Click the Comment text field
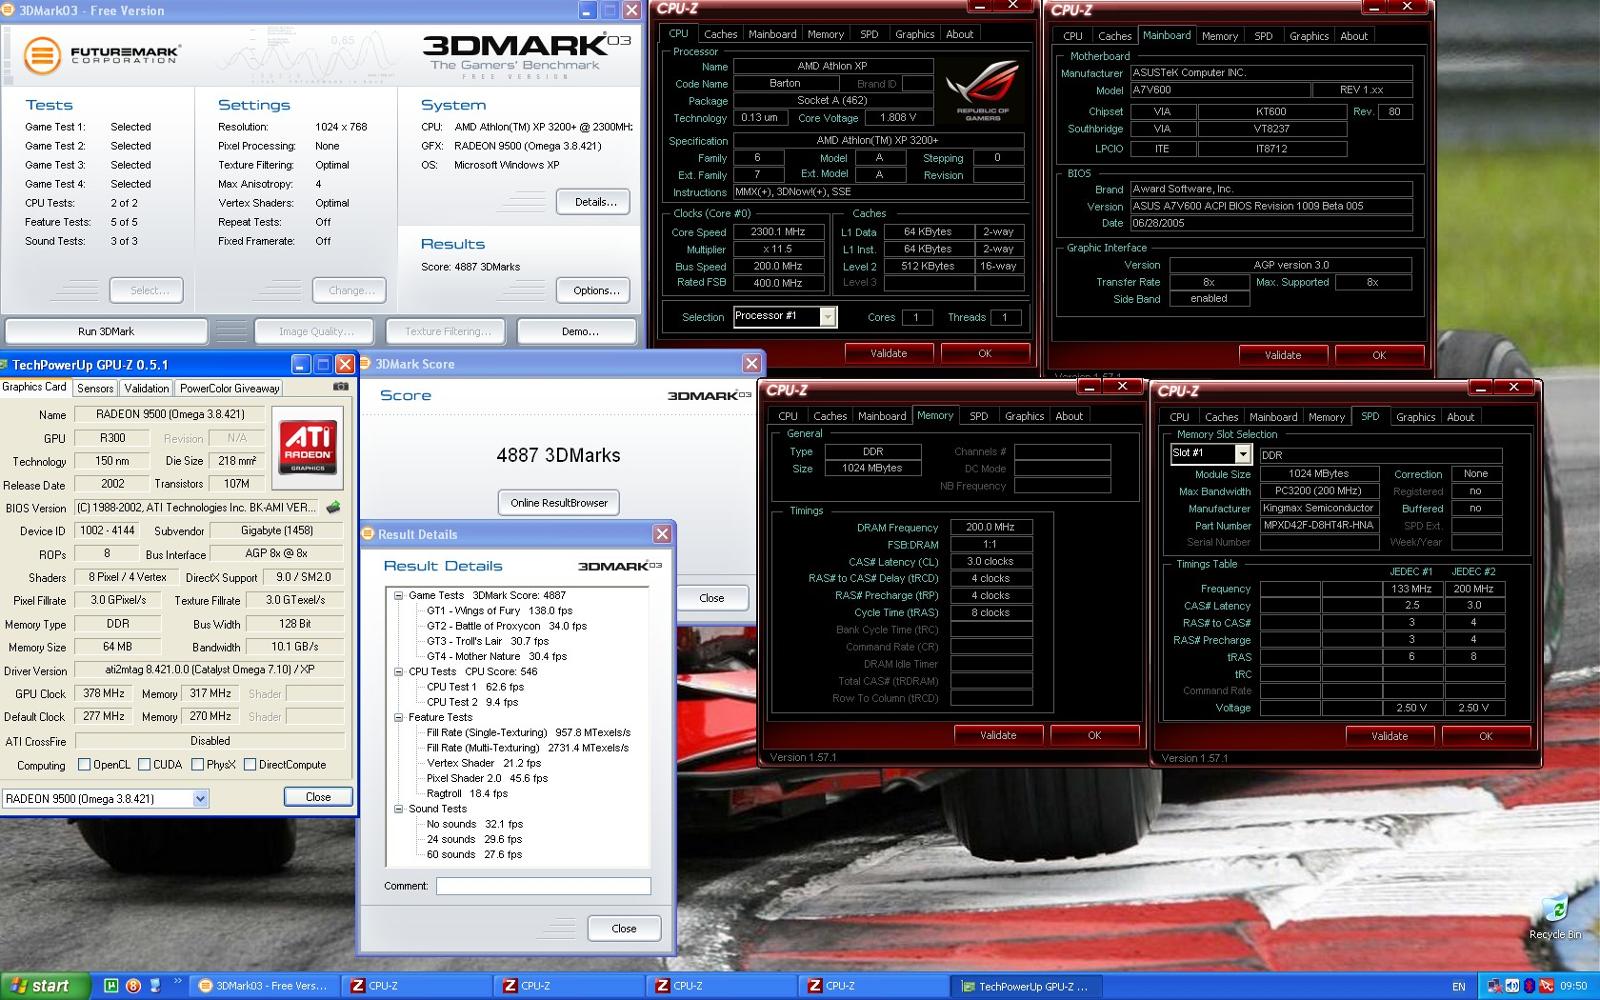This screenshot has height=1000, width=1600. pyautogui.click(x=543, y=886)
